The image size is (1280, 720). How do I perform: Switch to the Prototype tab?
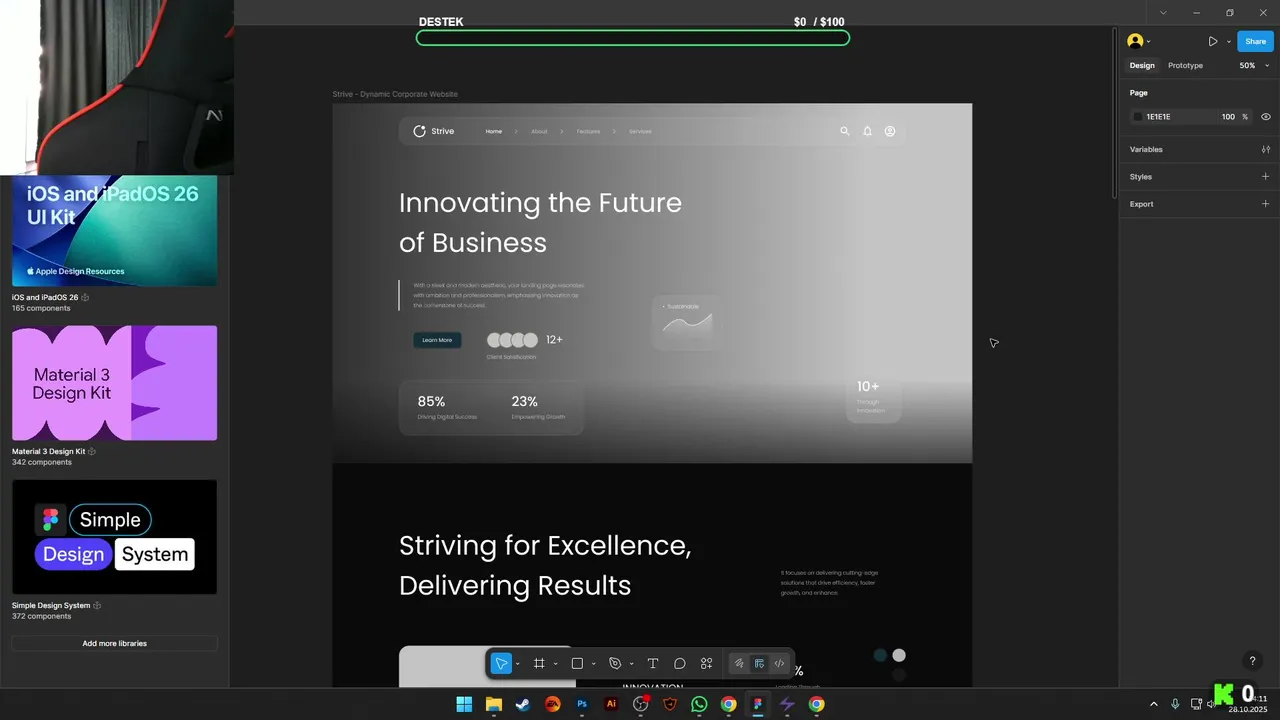click(x=1185, y=66)
